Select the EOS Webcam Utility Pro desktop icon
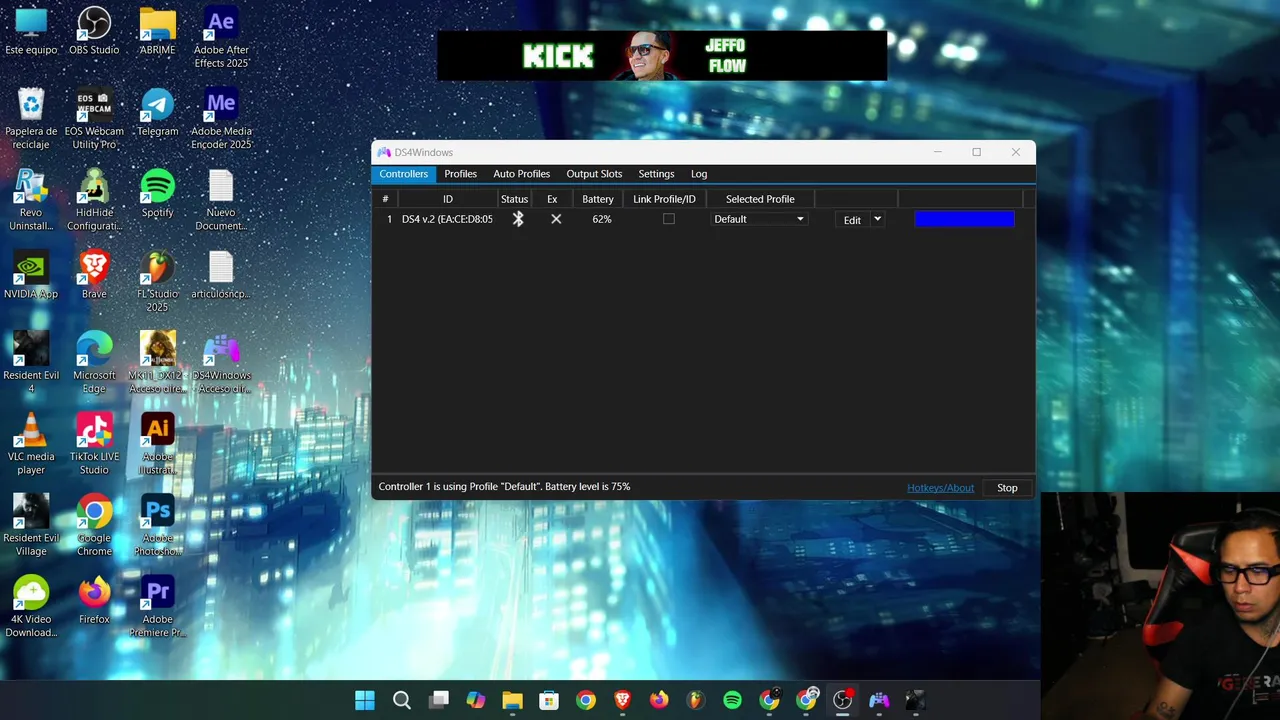The width and height of the screenshot is (1280, 720). click(x=94, y=119)
